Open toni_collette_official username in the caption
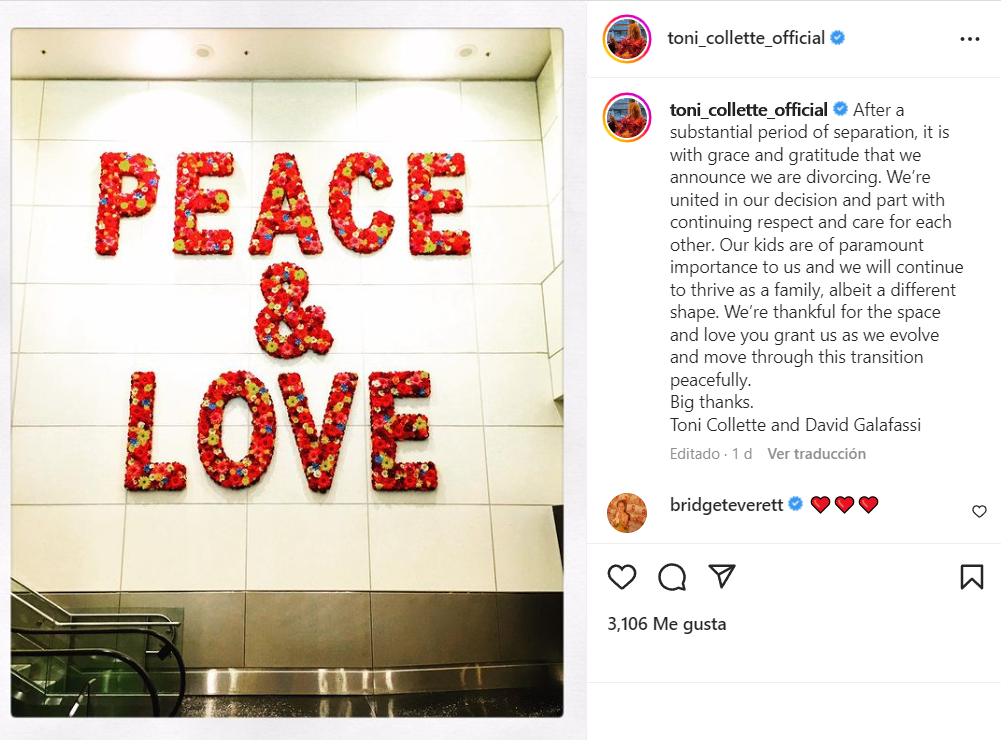This screenshot has width=1001, height=740. [x=748, y=110]
